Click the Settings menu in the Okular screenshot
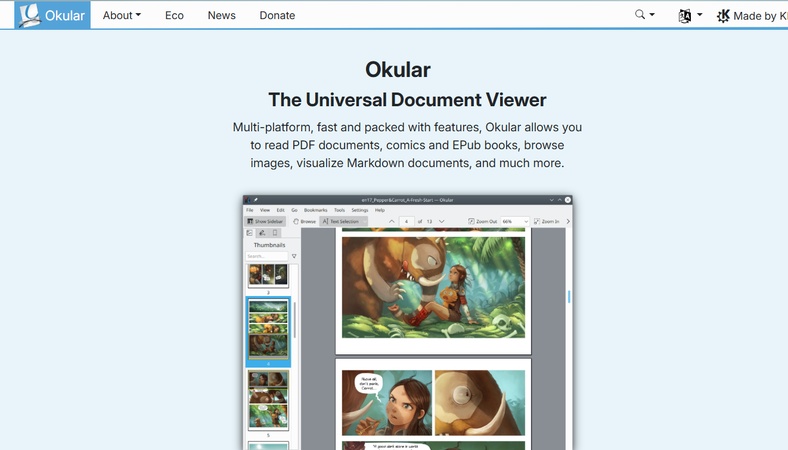The width and height of the screenshot is (788, 450). click(360, 210)
